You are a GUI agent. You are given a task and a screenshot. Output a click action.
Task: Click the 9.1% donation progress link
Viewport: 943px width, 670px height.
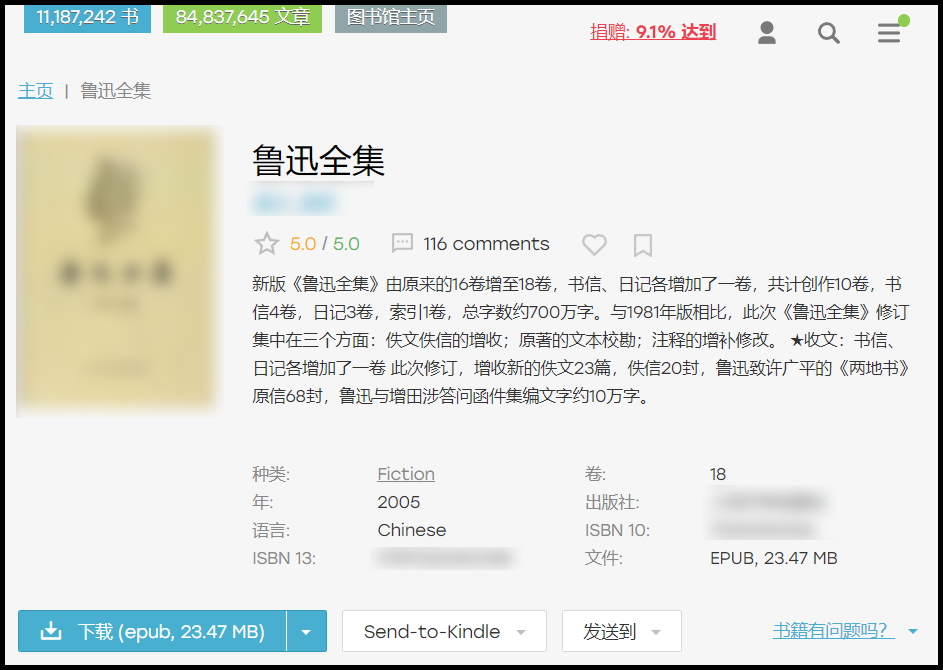[x=653, y=32]
